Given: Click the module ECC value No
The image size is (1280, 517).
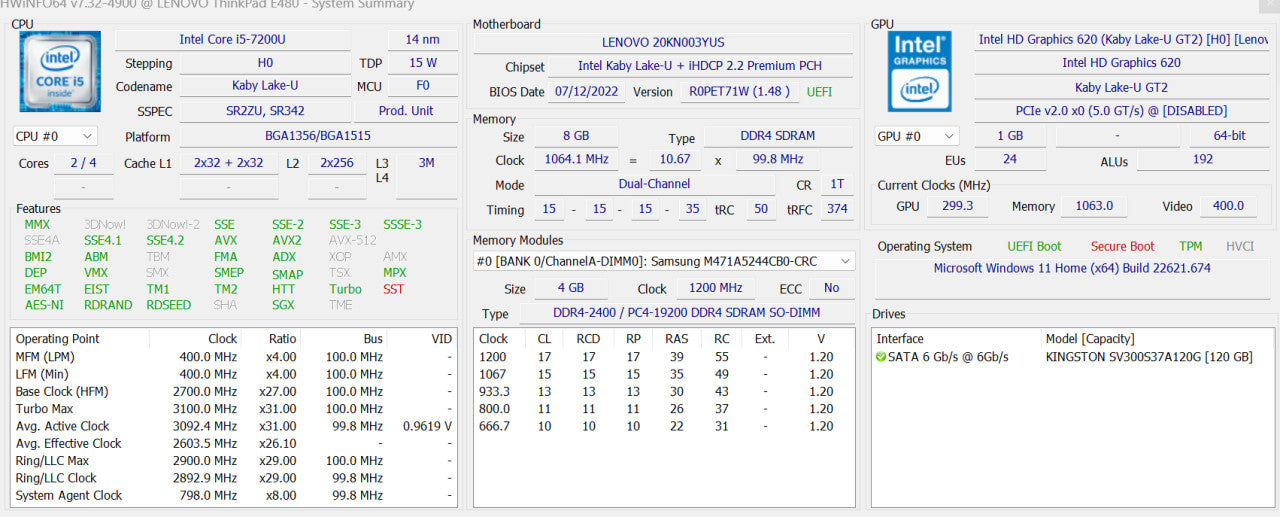Looking at the screenshot, I should point(832,288).
